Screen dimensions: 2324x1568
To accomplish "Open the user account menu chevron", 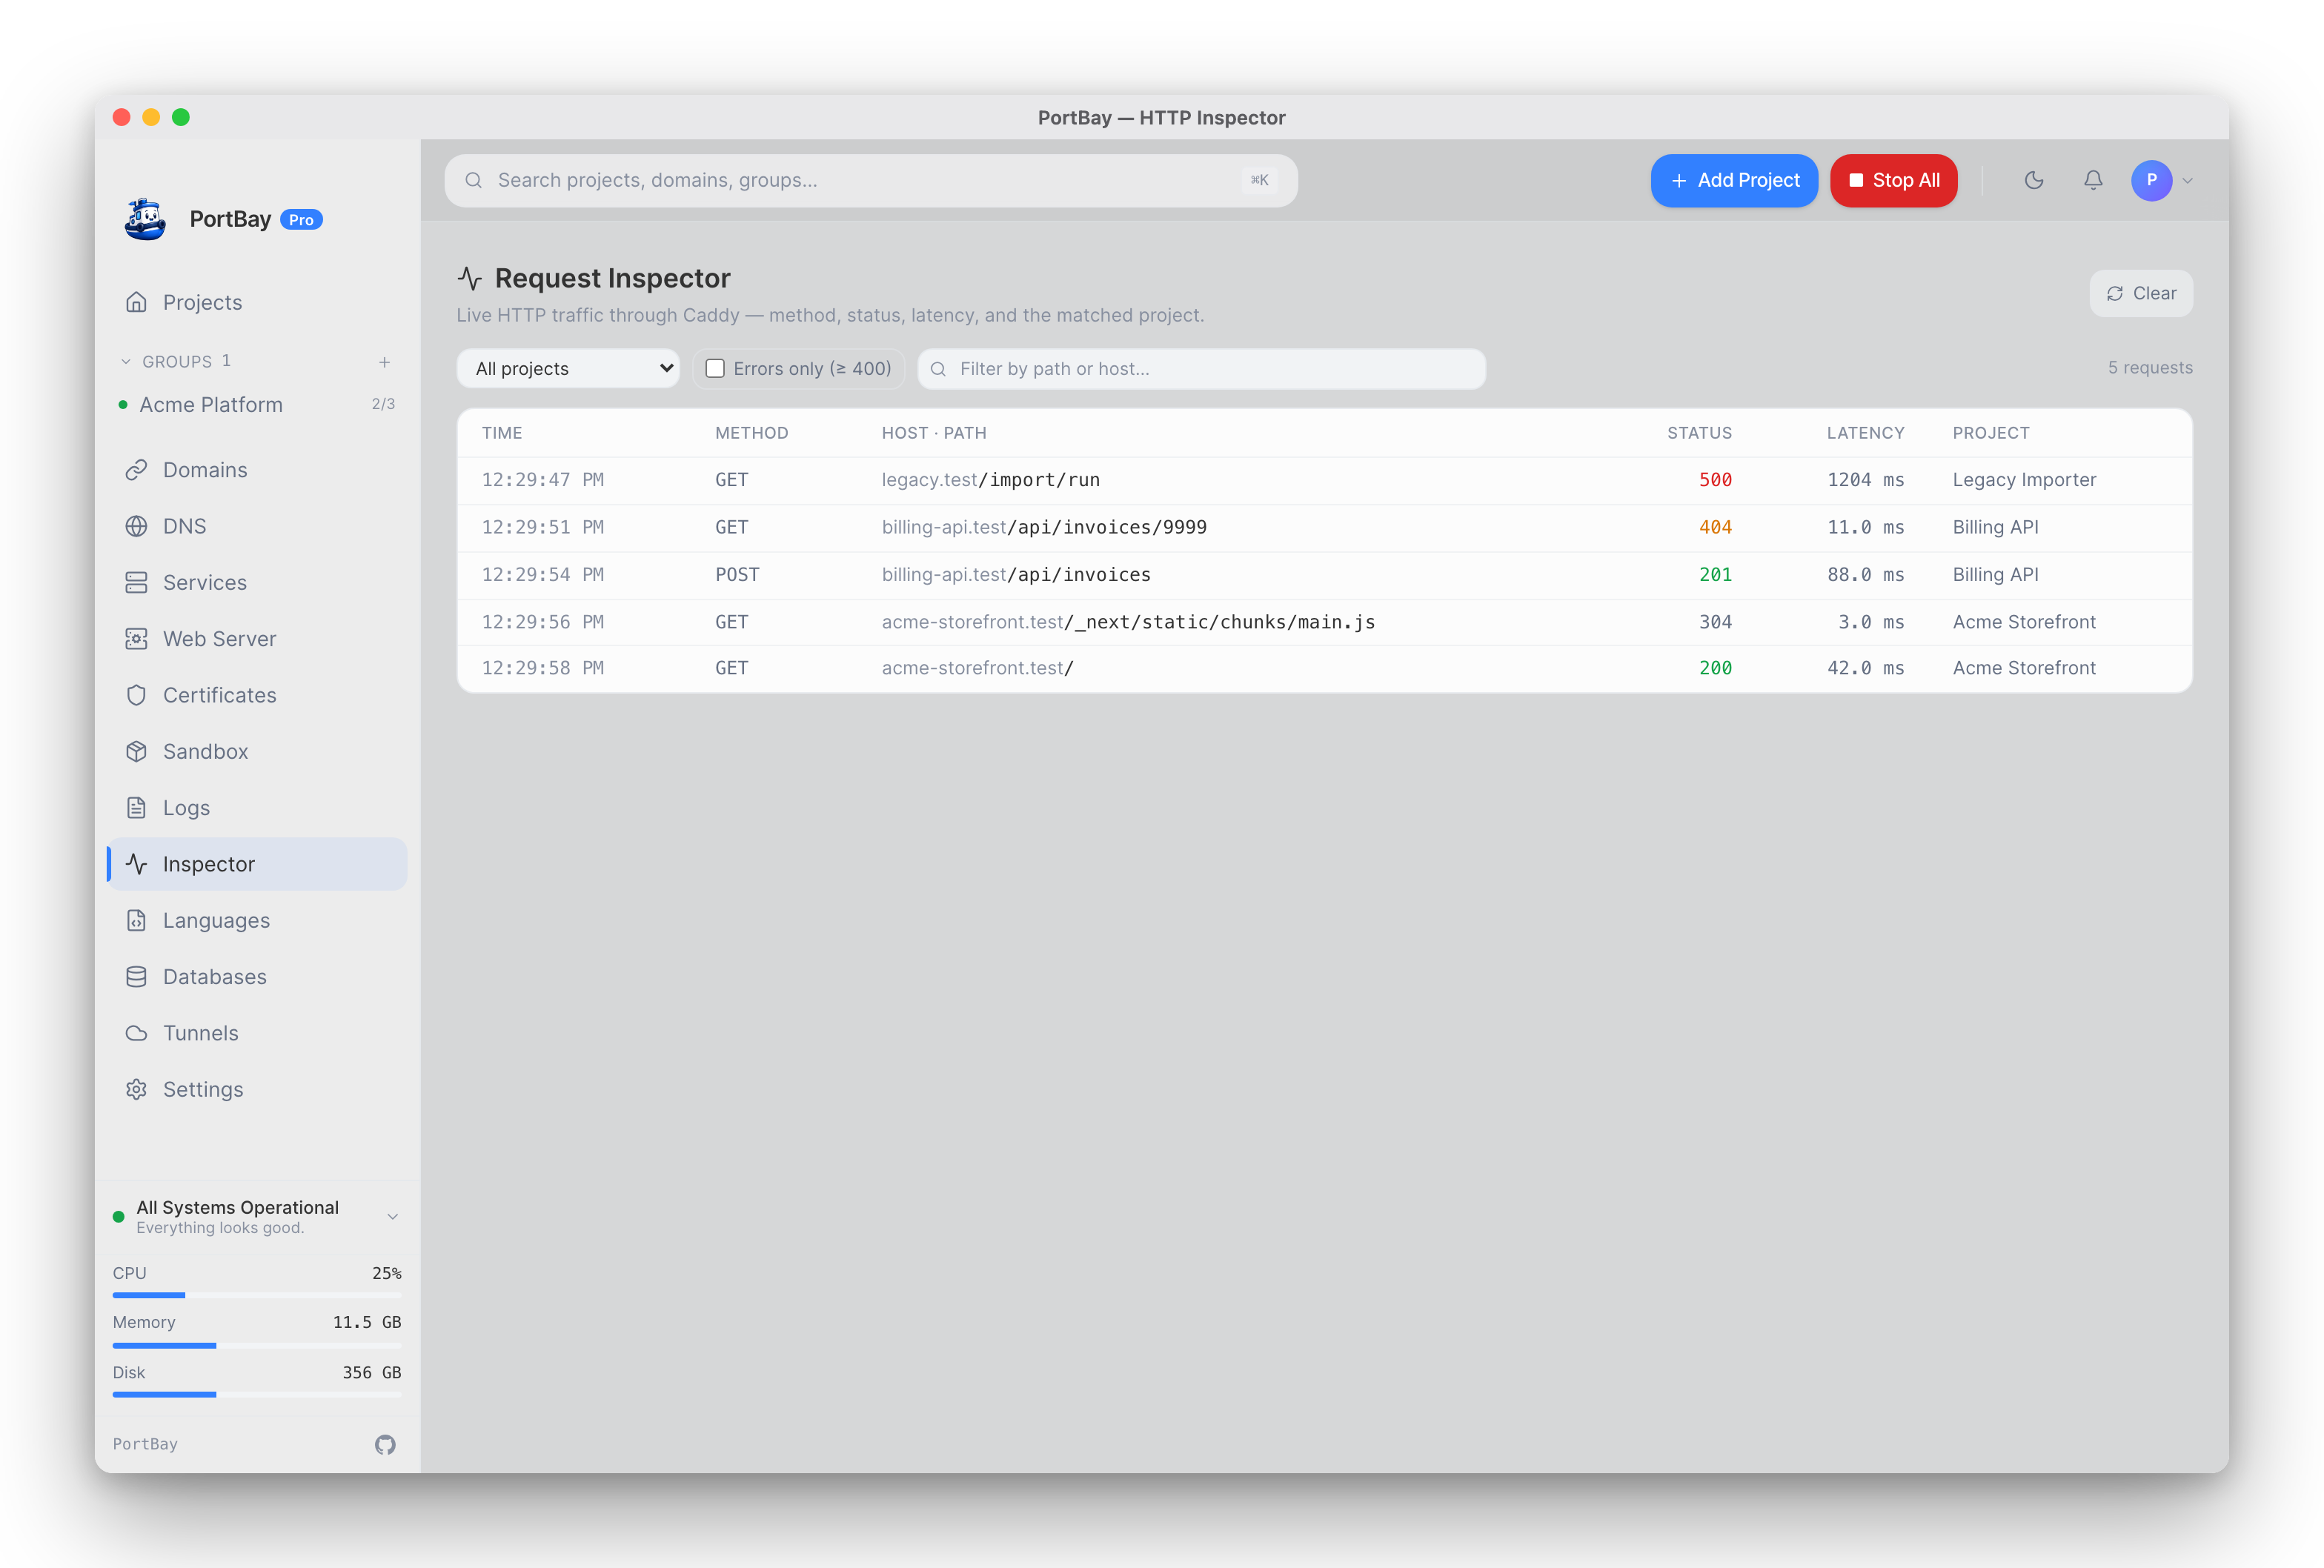I will click(x=2188, y=181).
